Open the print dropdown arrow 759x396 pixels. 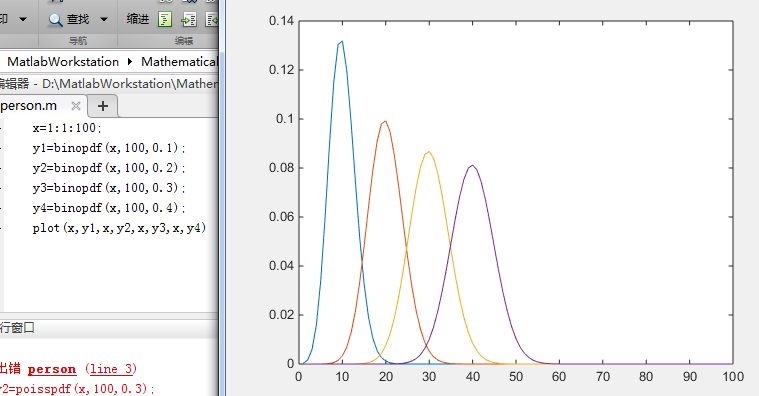(23, 19)
